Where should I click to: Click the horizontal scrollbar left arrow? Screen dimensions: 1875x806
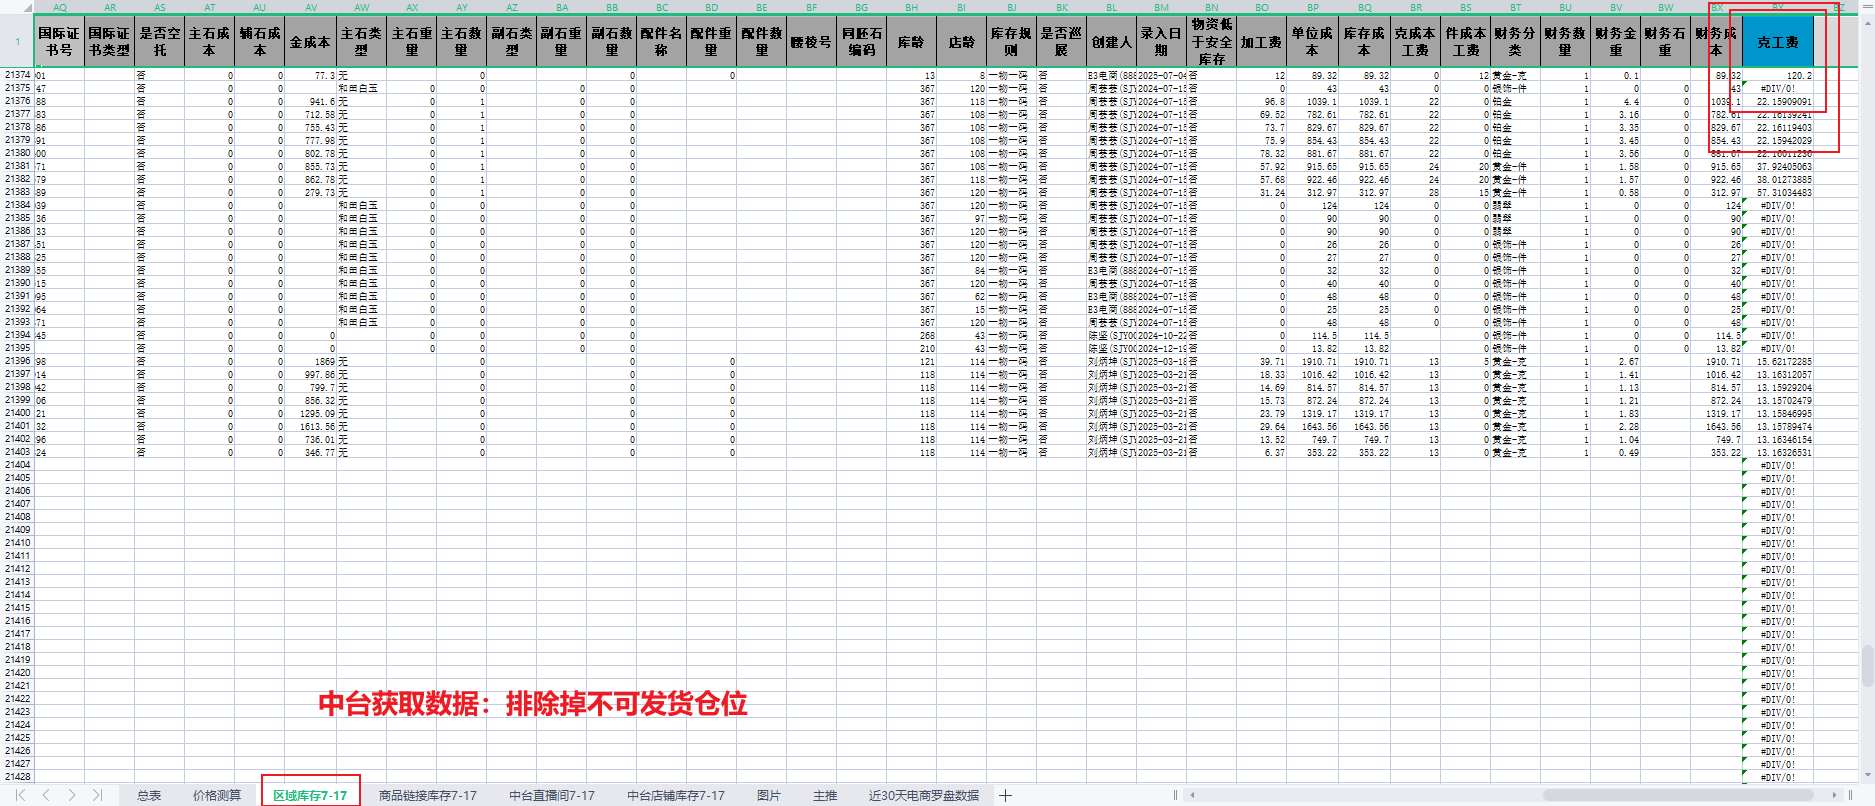tap(1192, 796)
